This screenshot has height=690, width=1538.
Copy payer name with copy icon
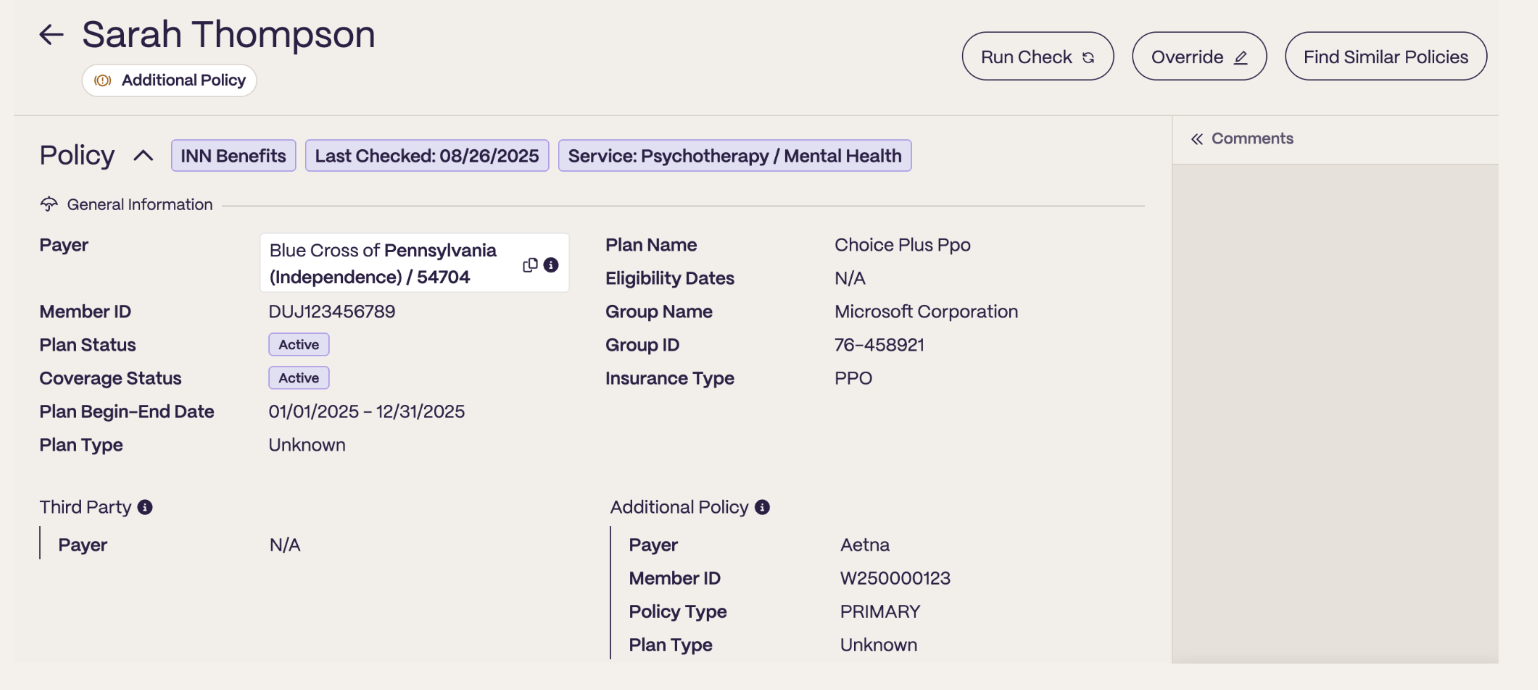tap(530, 265)
